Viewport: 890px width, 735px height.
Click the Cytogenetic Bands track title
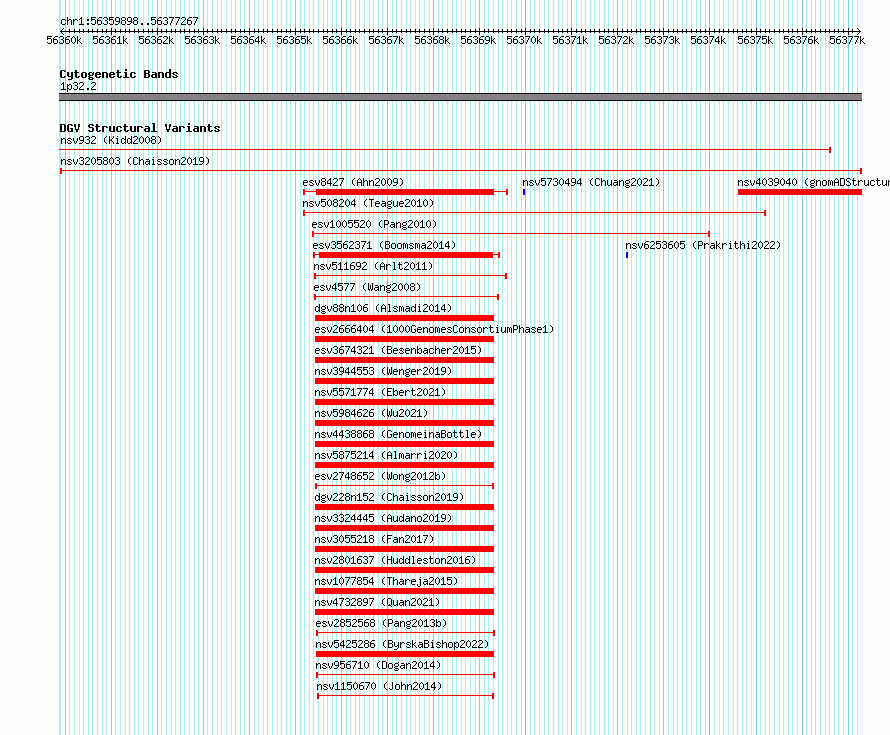(x=119, y=74)
